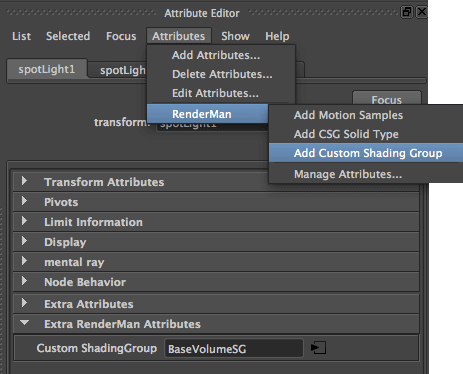Open the Help menu
Image resolution: width=463 pixels, height=374 pixels.
click(277, 36)
